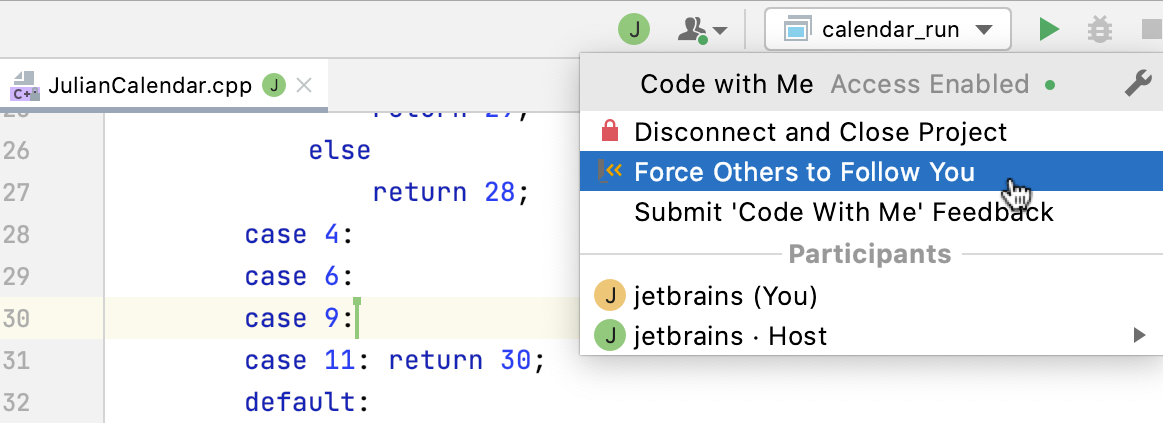Click jetbrains Host participant avatar
The height and width of the screenshot is (423, 1163).
[x=608, y=336]
